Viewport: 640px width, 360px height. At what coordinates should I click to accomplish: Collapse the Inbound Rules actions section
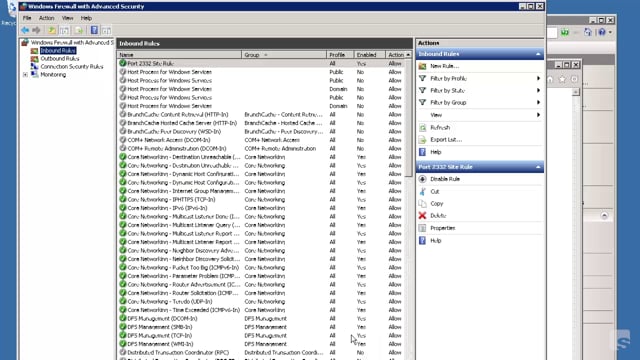click(538, 54)
